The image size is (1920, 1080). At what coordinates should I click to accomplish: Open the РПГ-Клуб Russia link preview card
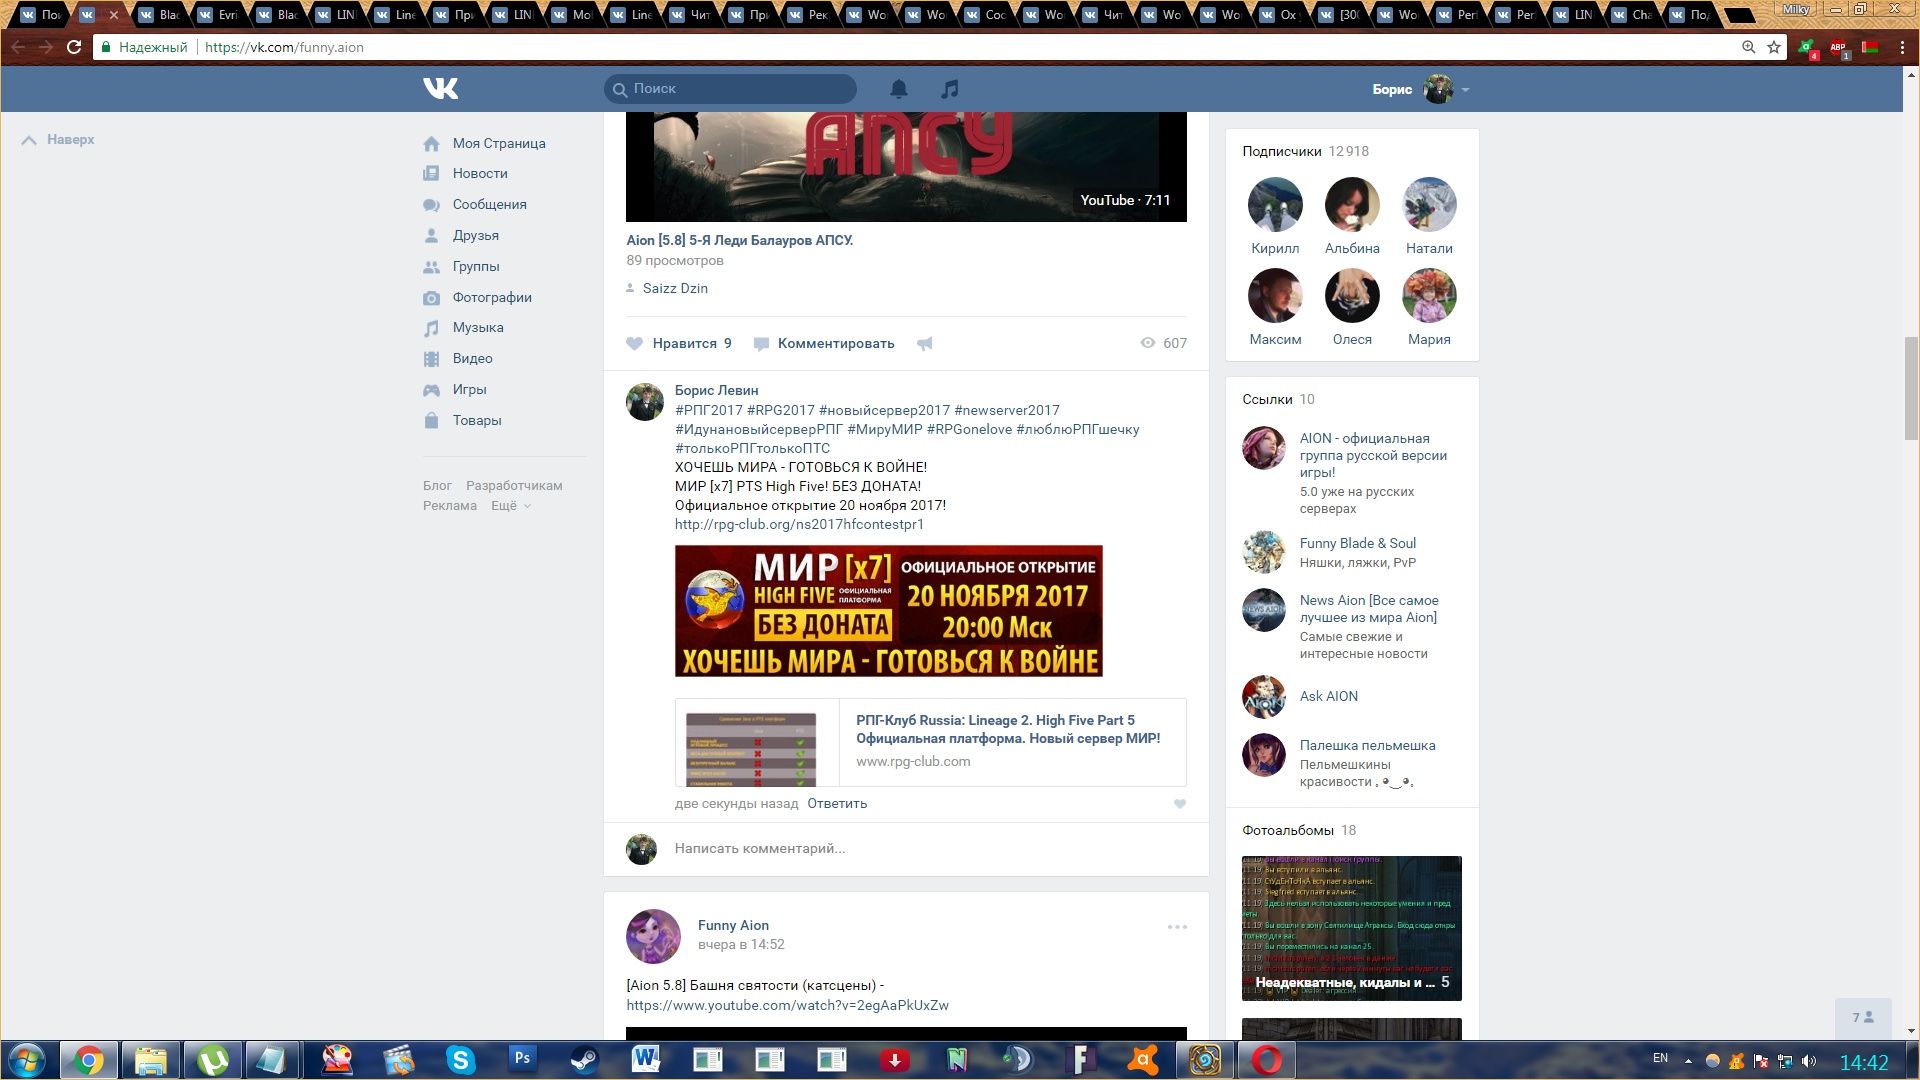[930, 742]
